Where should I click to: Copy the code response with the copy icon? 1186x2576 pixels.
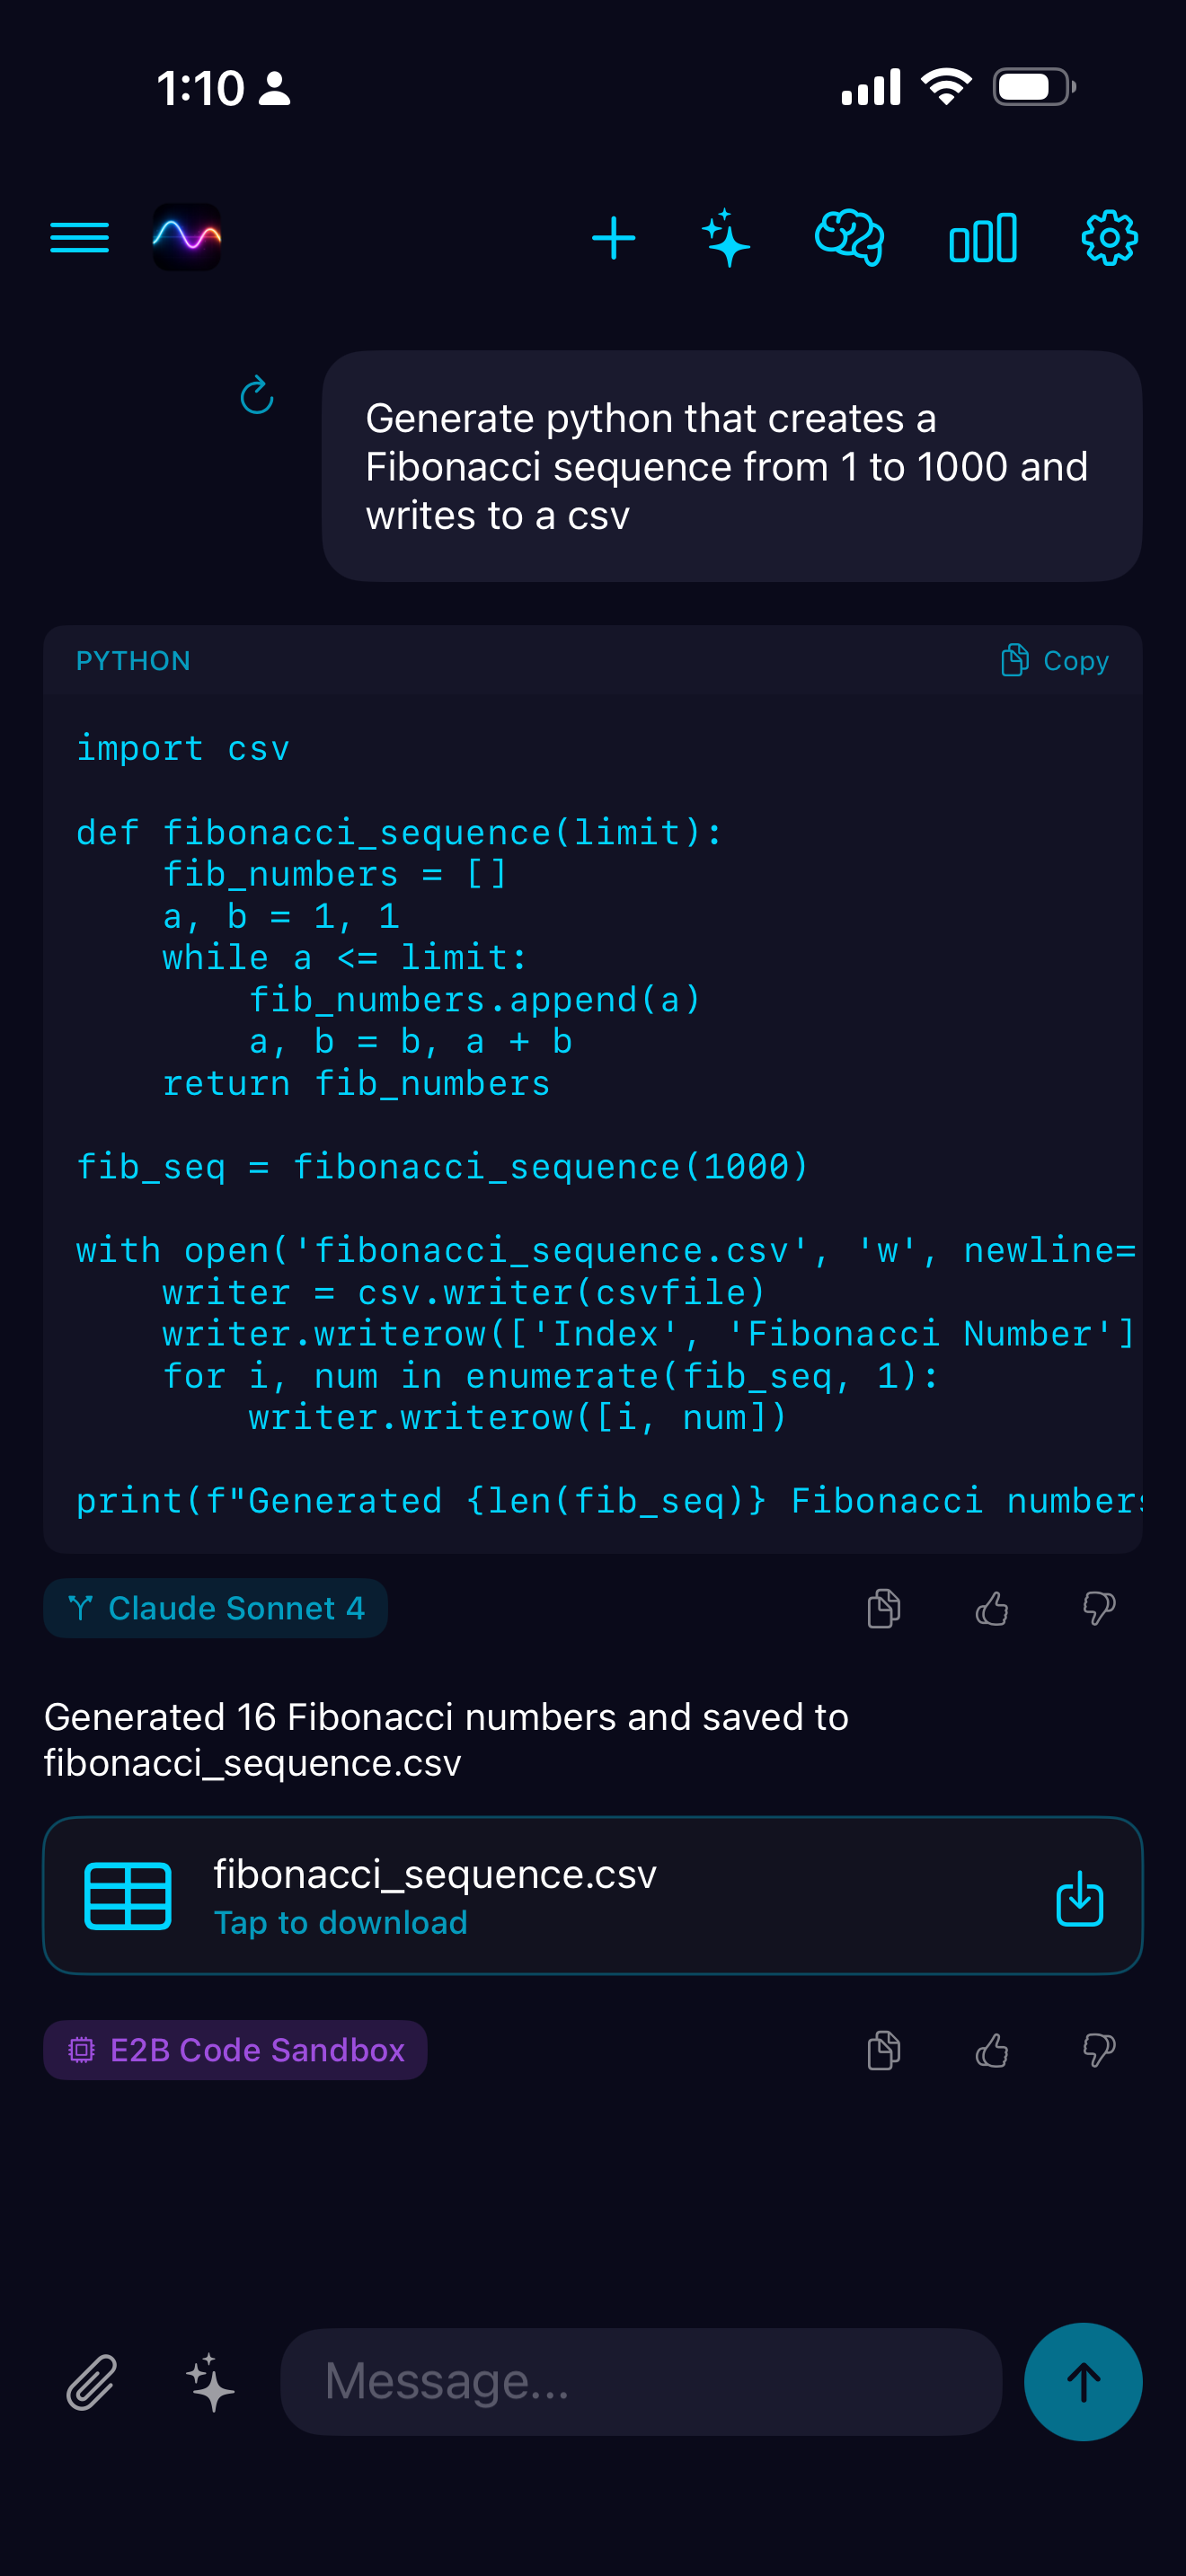point(883,1608)
